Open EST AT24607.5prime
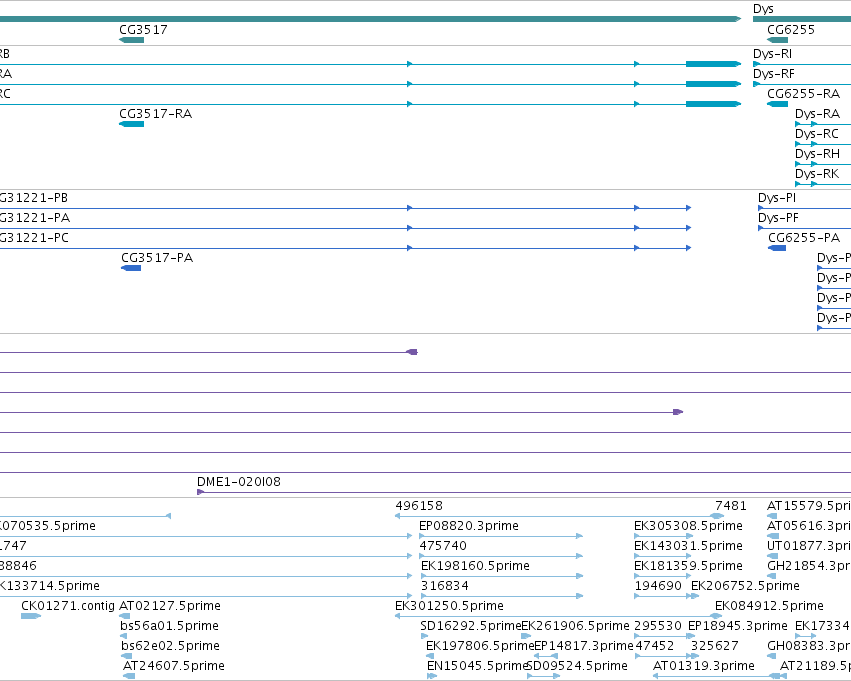This screenshot has width=851, height=681. coord(174,666)
